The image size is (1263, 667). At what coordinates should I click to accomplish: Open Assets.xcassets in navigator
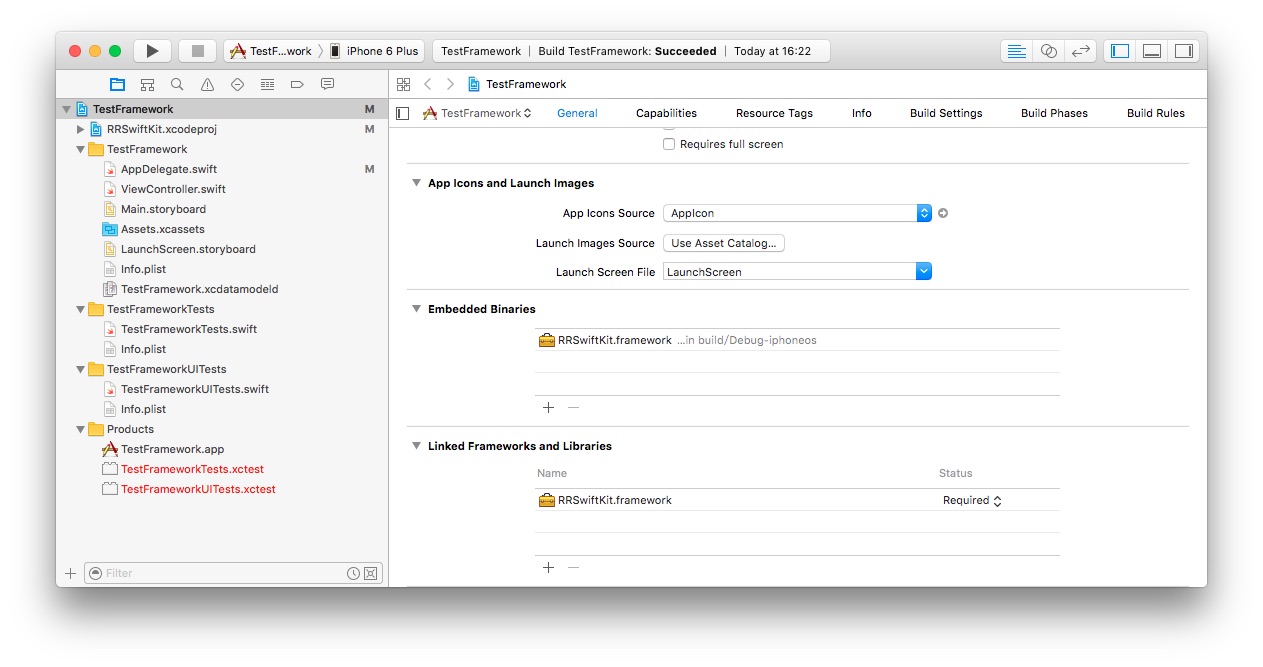point(162,229)
